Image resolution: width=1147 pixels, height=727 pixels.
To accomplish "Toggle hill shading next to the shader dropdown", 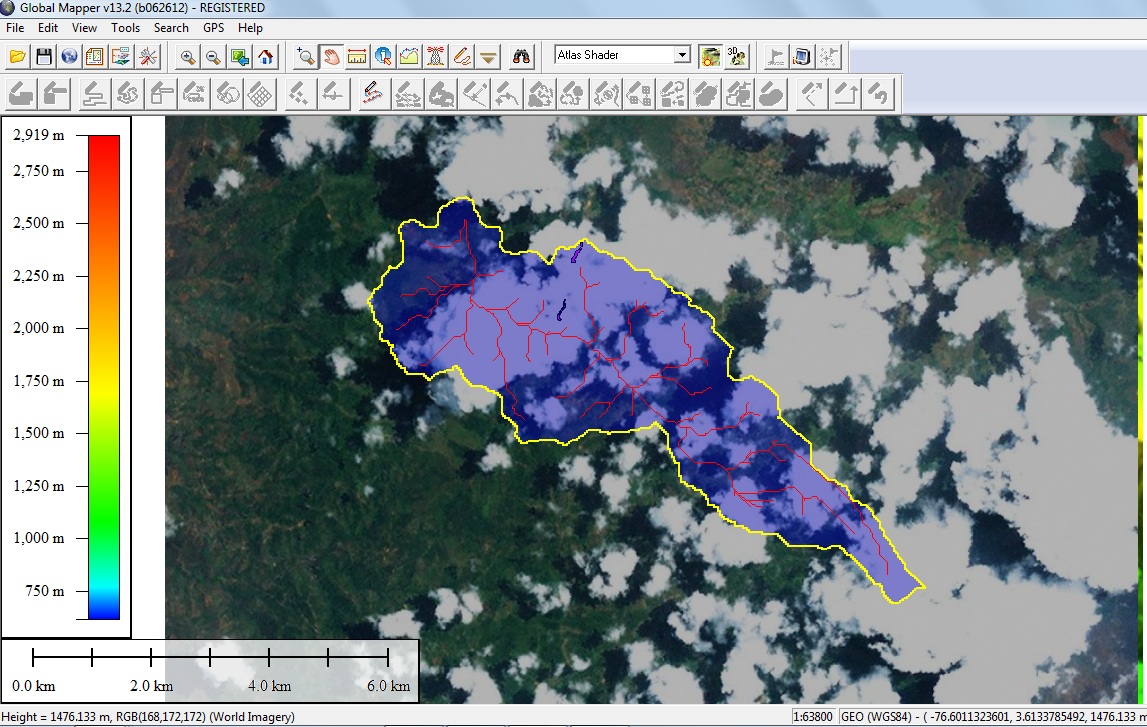I will coord(709,57).
